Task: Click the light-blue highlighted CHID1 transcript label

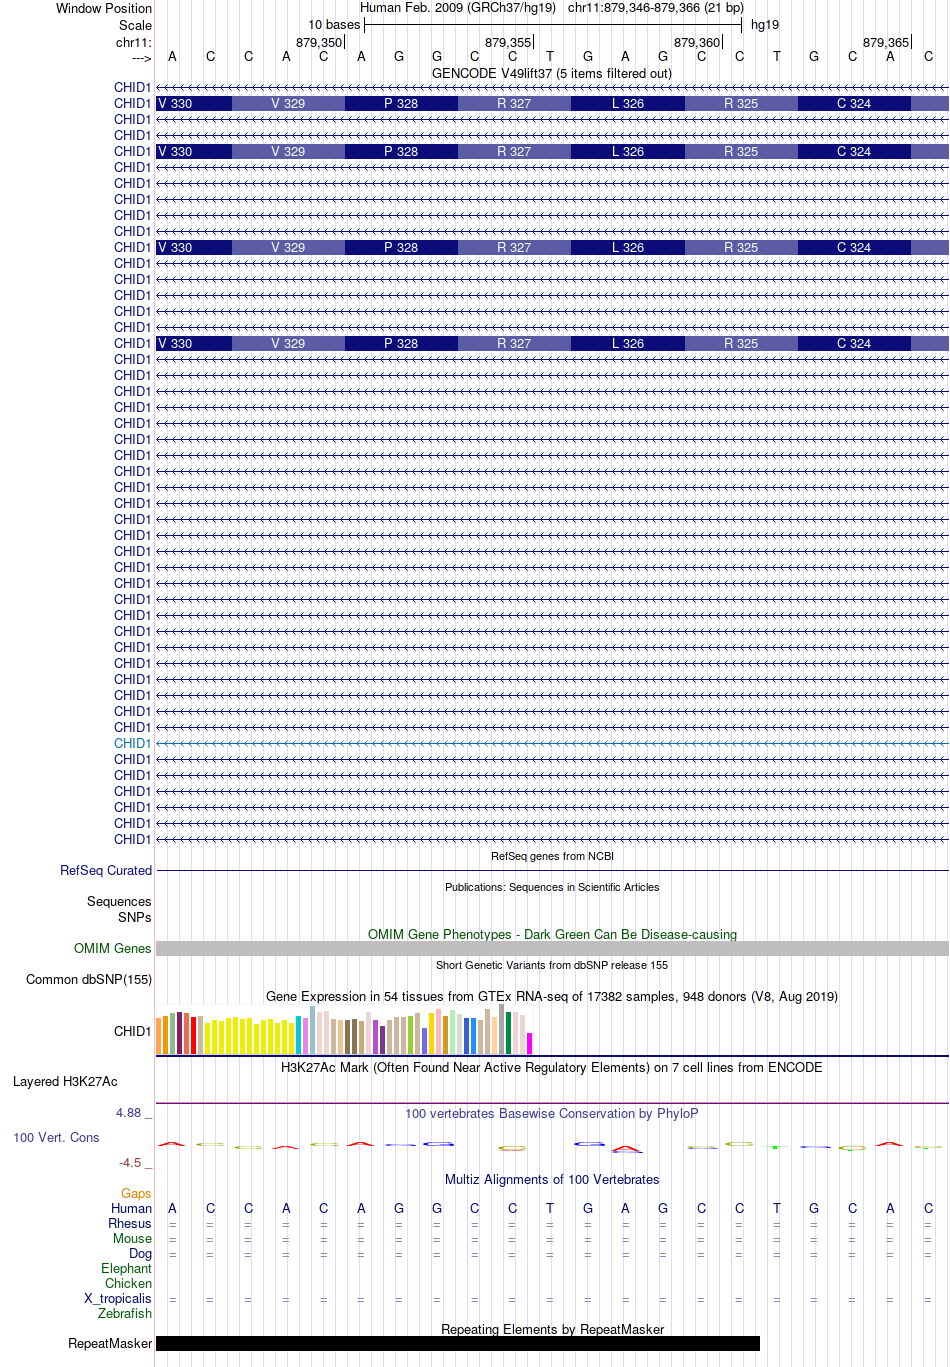Action: pyautogui.click(x=132, y=744)
